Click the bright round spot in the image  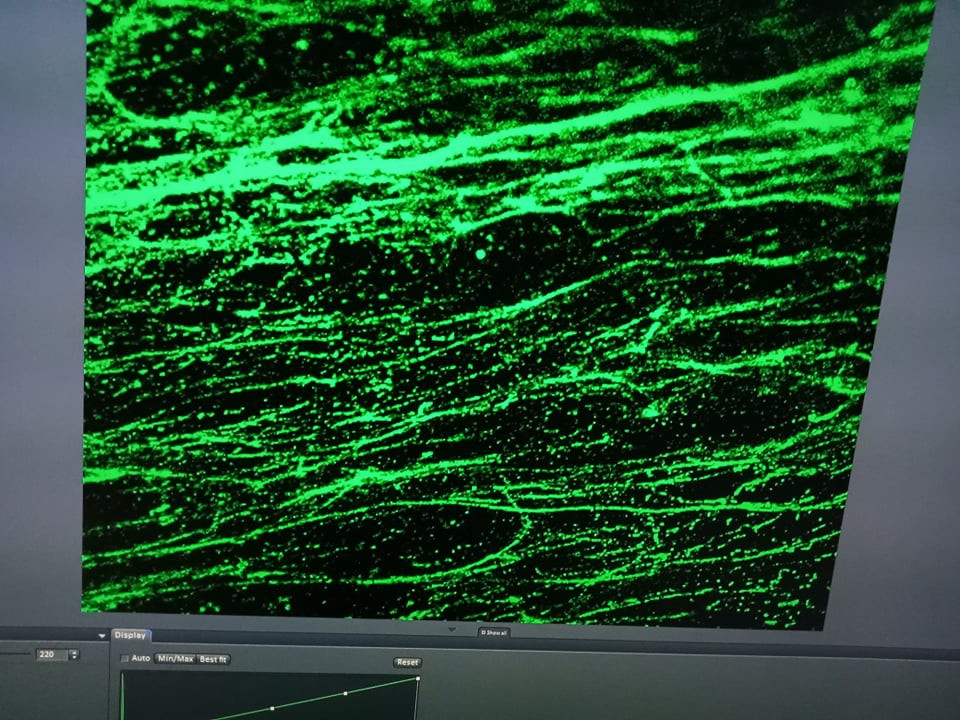point(481,255)
